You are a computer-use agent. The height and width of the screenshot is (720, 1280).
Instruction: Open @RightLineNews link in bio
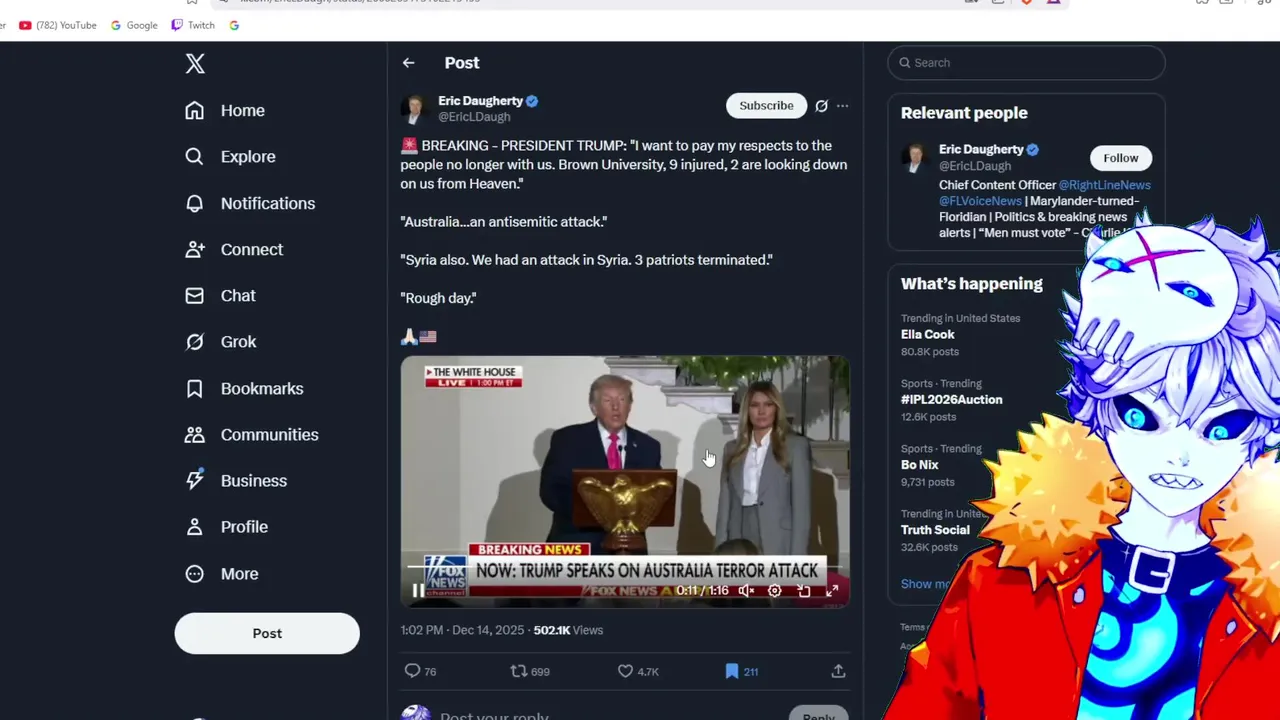(1104, 185)
